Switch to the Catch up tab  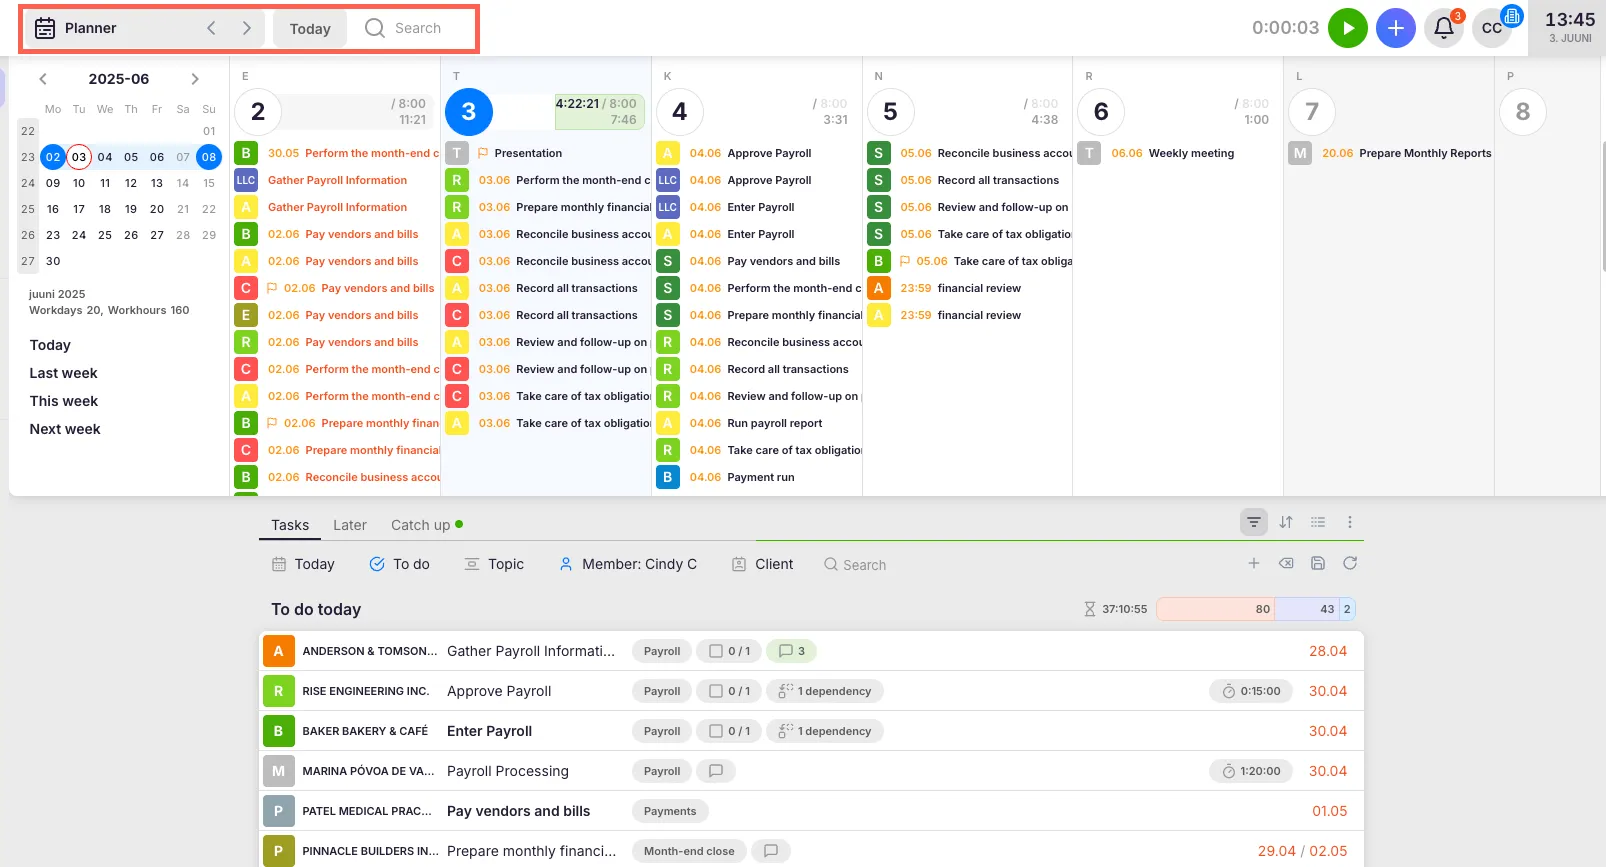tap(420, 525)
